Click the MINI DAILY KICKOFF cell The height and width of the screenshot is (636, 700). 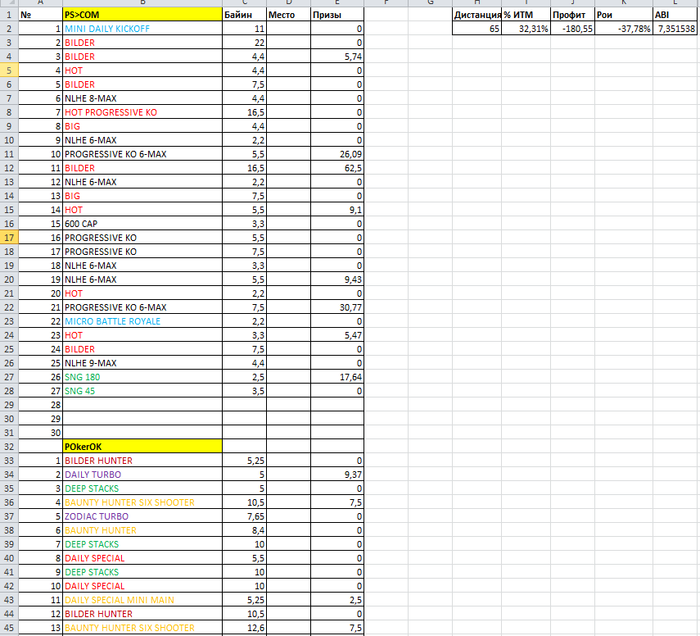[x=142, y=29]
